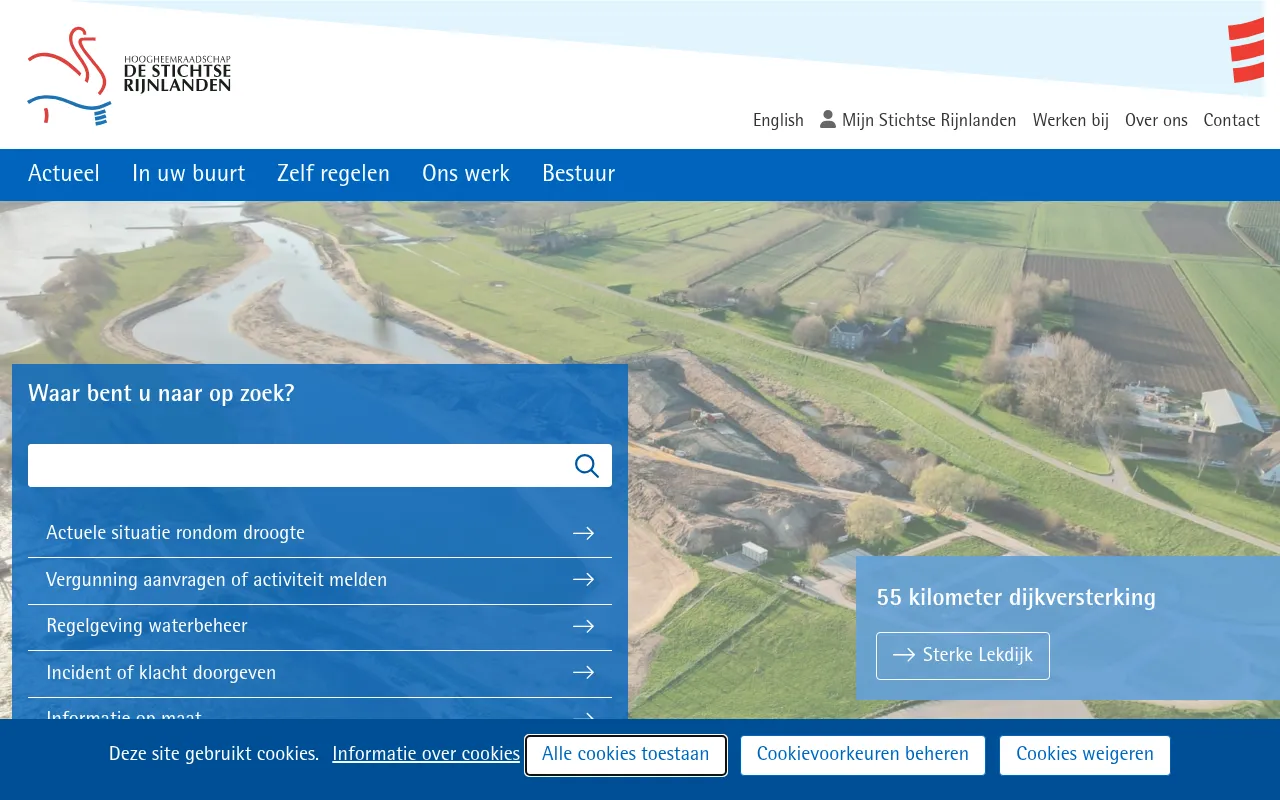This screenshot has width=1280, height=800.
Task: Open the Mijn Stichtse Rijnlanden text link
Action: pyautogui.click(x=929, y=120)
